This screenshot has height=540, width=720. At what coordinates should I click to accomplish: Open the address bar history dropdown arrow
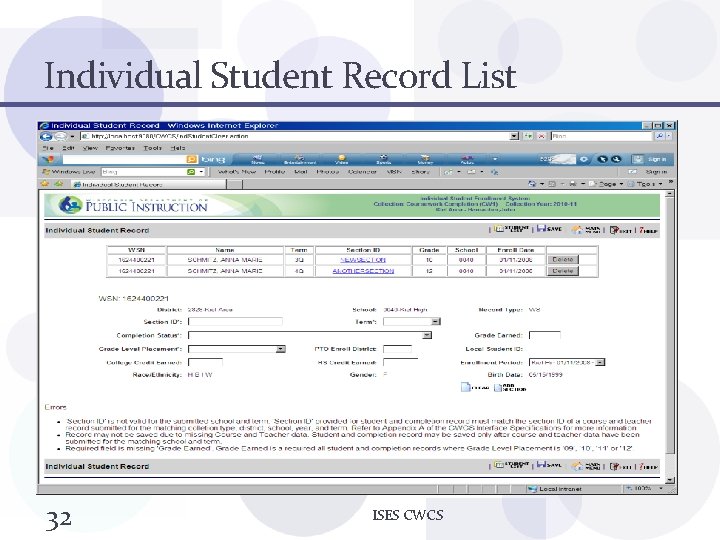(514, 136)
